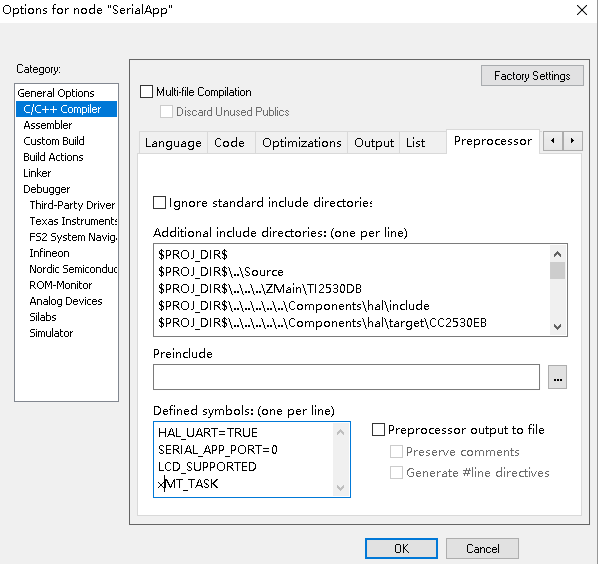Click defined symbols scroll down arrow
Image resolution: width=598 pixels, height=564 pixels.
tap(341, 488)
